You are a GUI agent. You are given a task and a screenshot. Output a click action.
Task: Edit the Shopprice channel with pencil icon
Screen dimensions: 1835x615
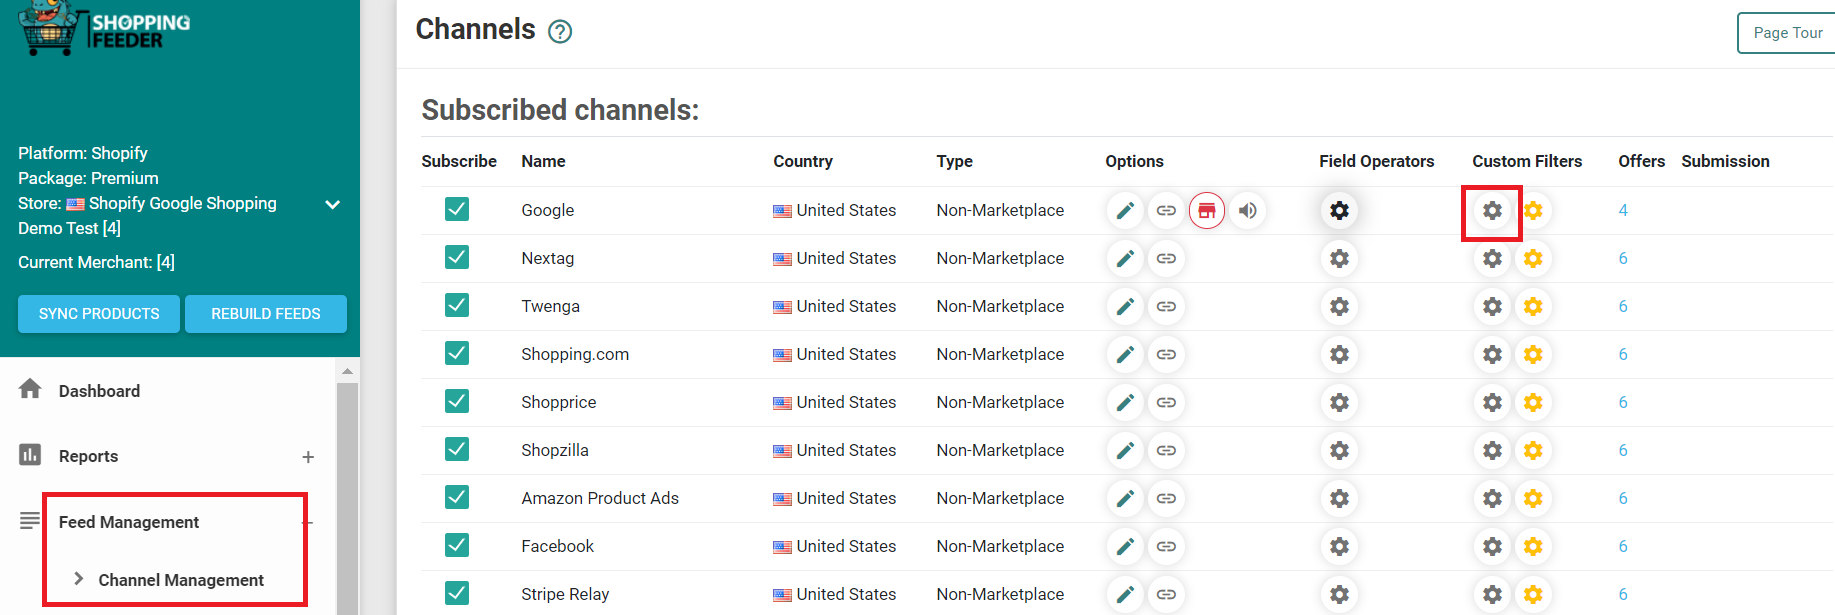click(x=1125, y=402)
